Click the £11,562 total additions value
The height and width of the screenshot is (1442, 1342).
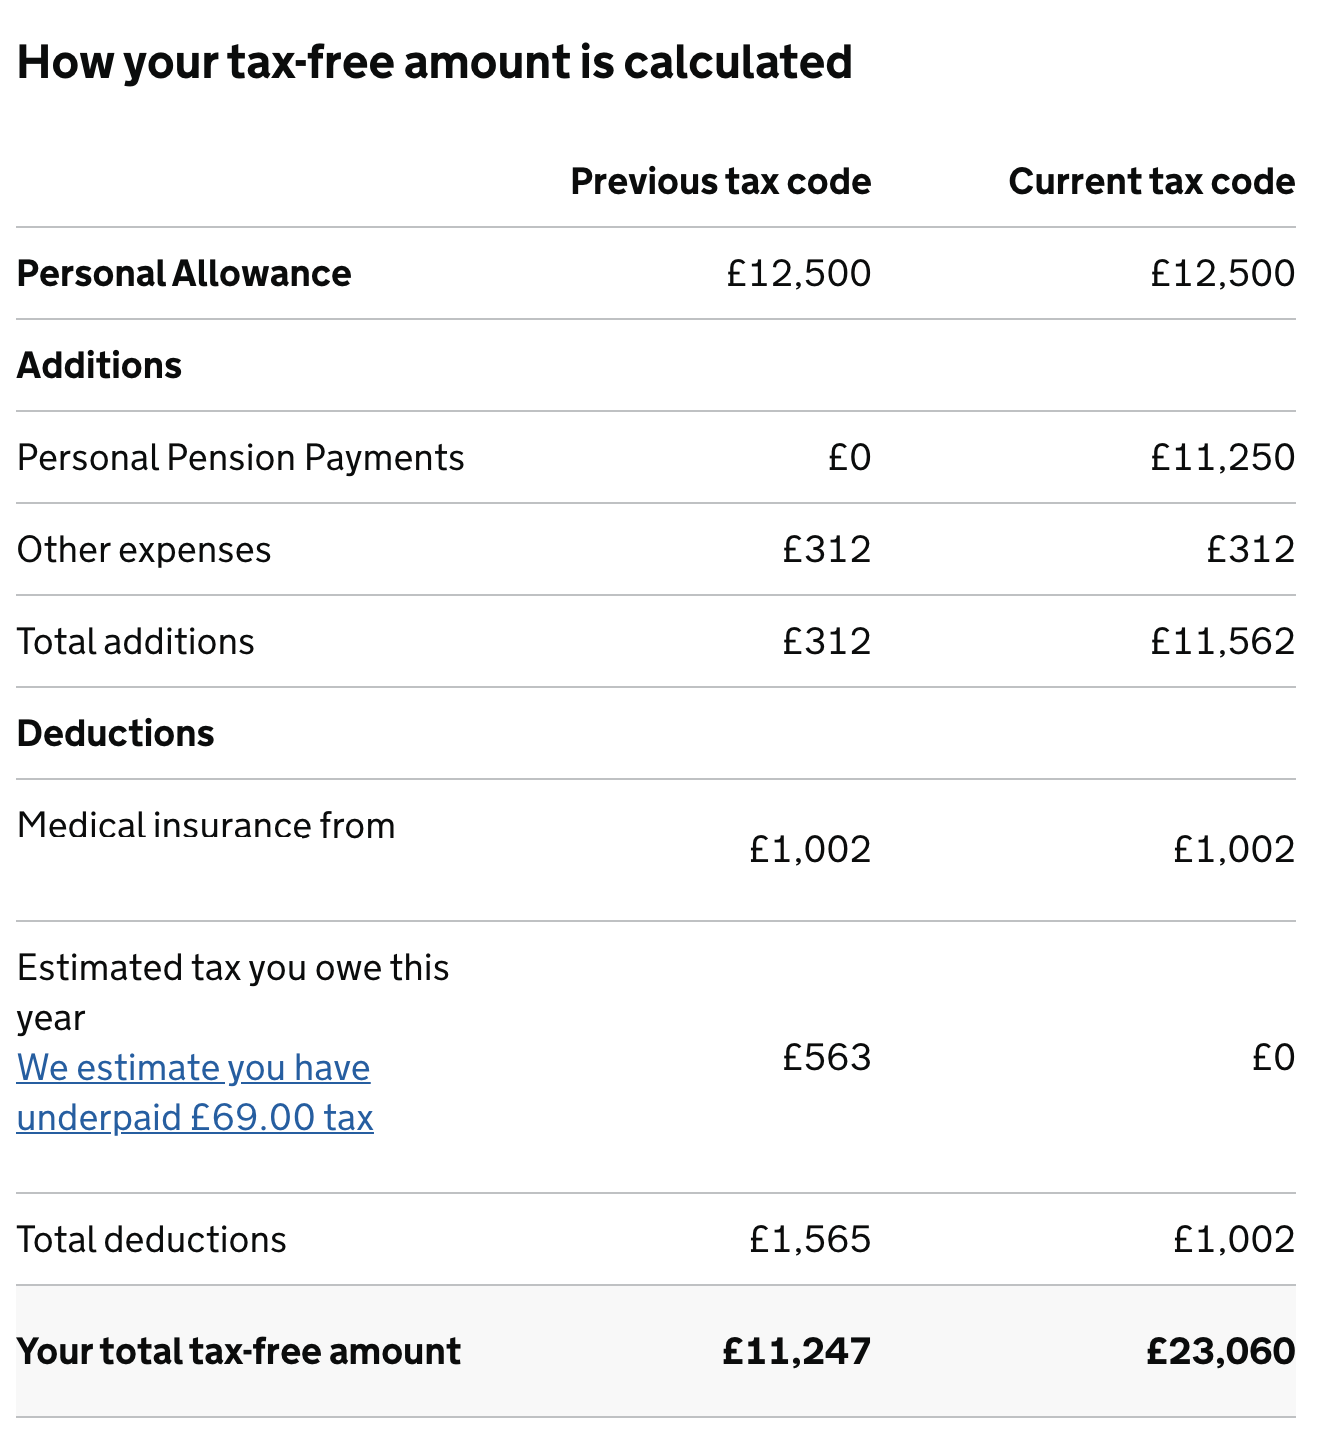click(x=1222, y=642)
